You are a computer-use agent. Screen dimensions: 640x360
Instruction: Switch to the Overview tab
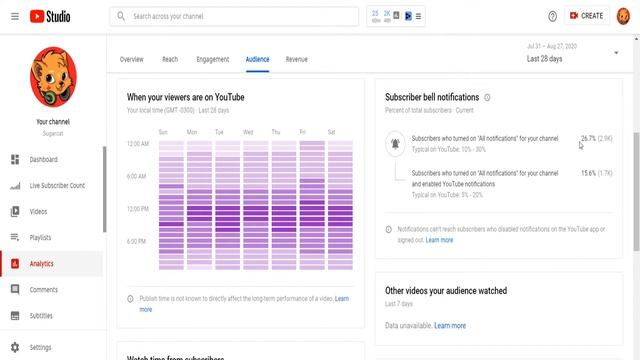[x=131, y=60]
